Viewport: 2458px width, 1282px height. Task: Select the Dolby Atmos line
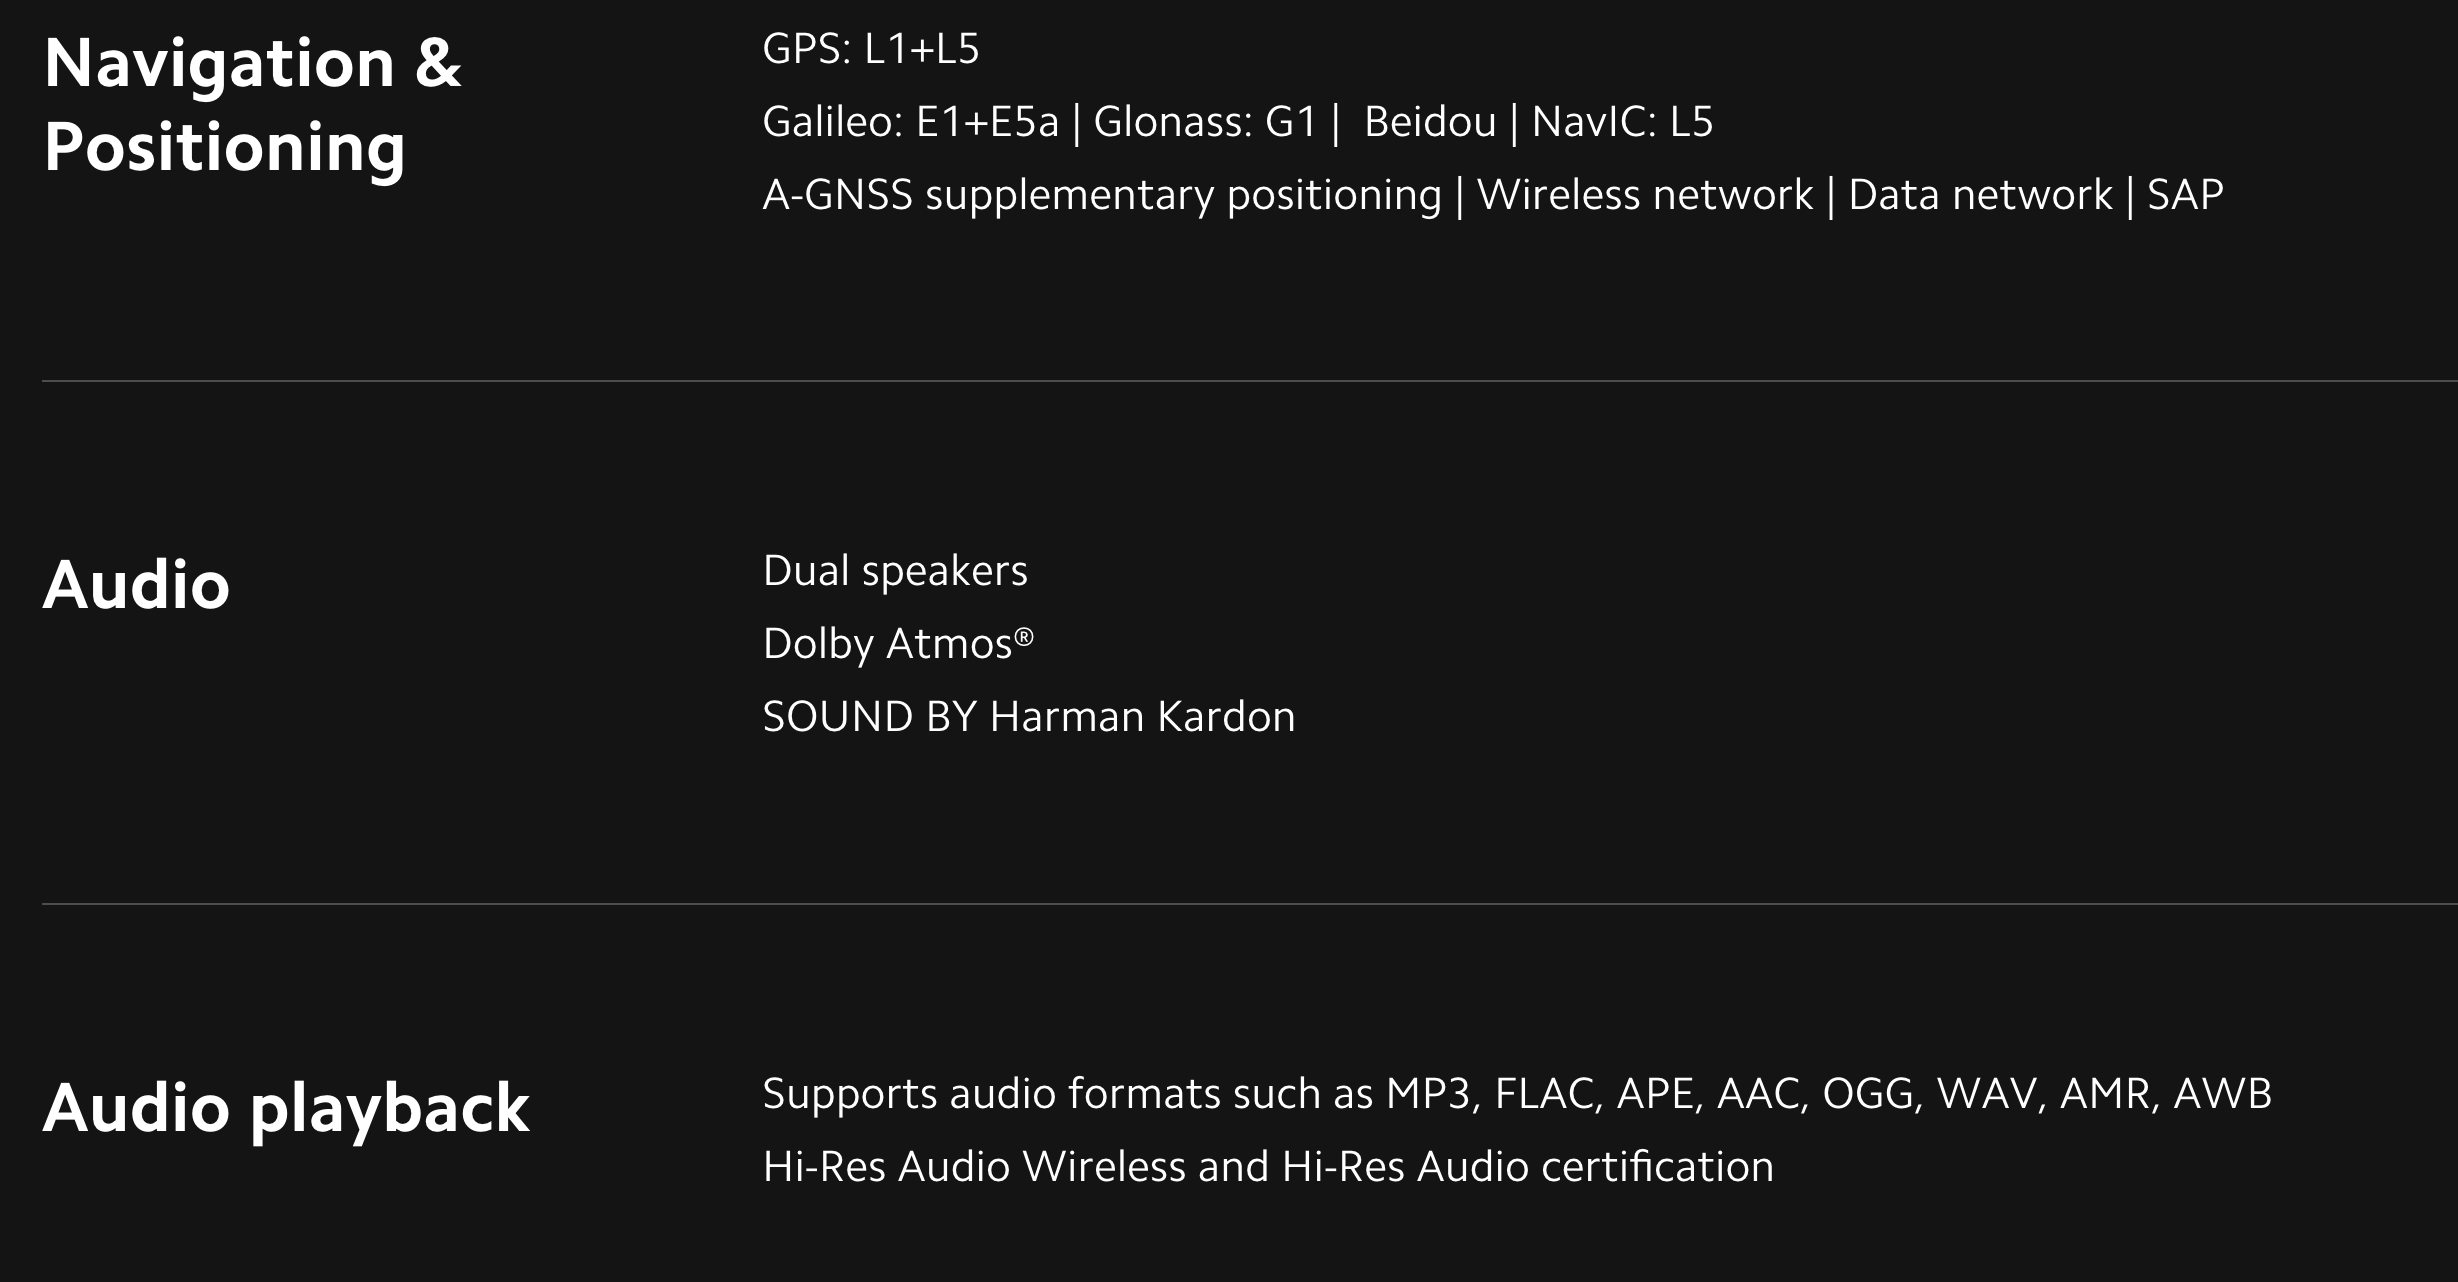tap(898, 644)
